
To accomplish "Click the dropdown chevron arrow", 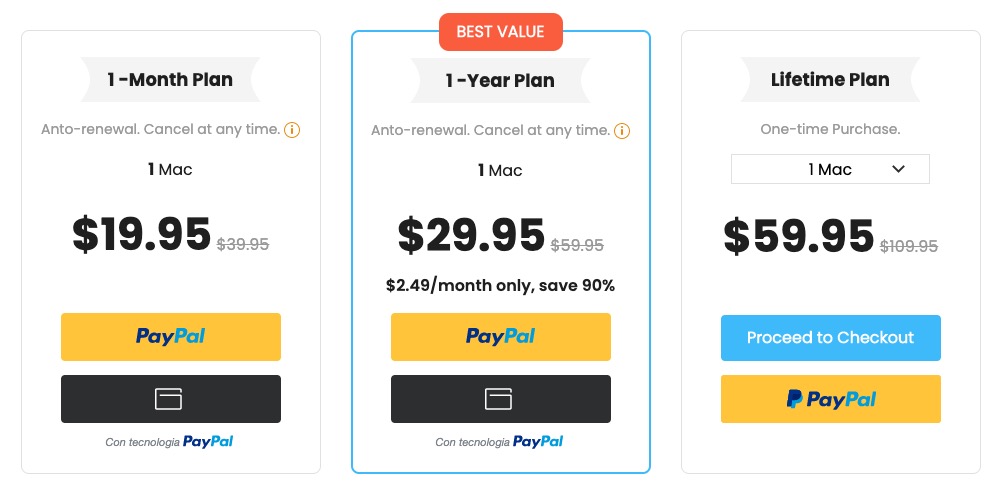I will tap(898, 169).
